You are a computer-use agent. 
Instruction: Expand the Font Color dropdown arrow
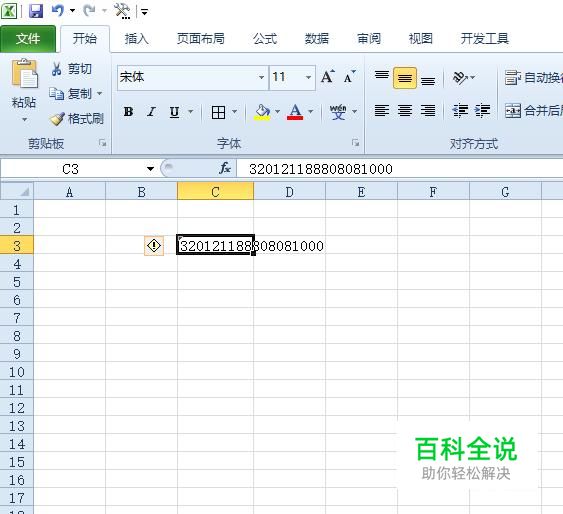311,112
